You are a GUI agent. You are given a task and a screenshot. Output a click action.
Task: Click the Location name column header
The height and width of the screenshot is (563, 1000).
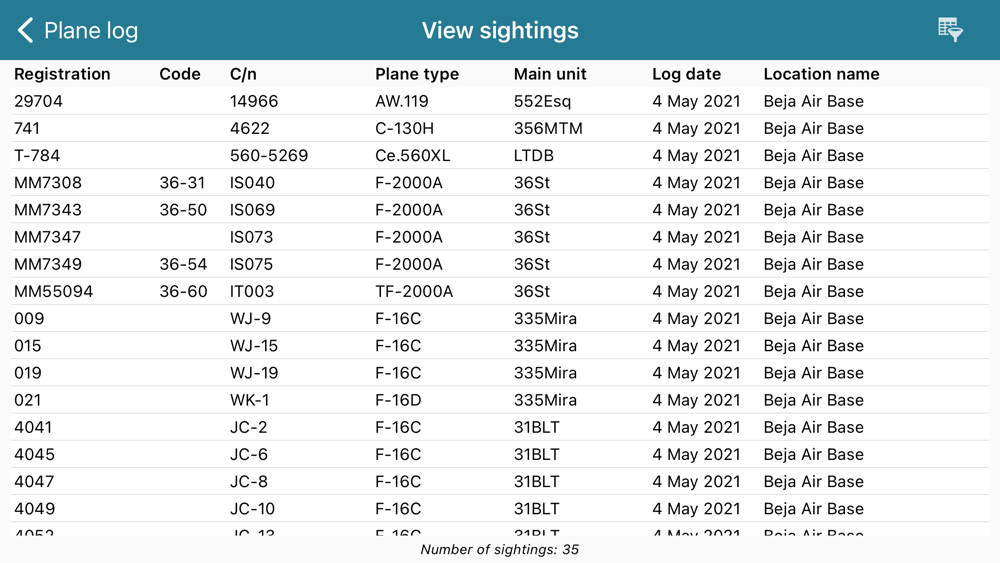point(821,74)
